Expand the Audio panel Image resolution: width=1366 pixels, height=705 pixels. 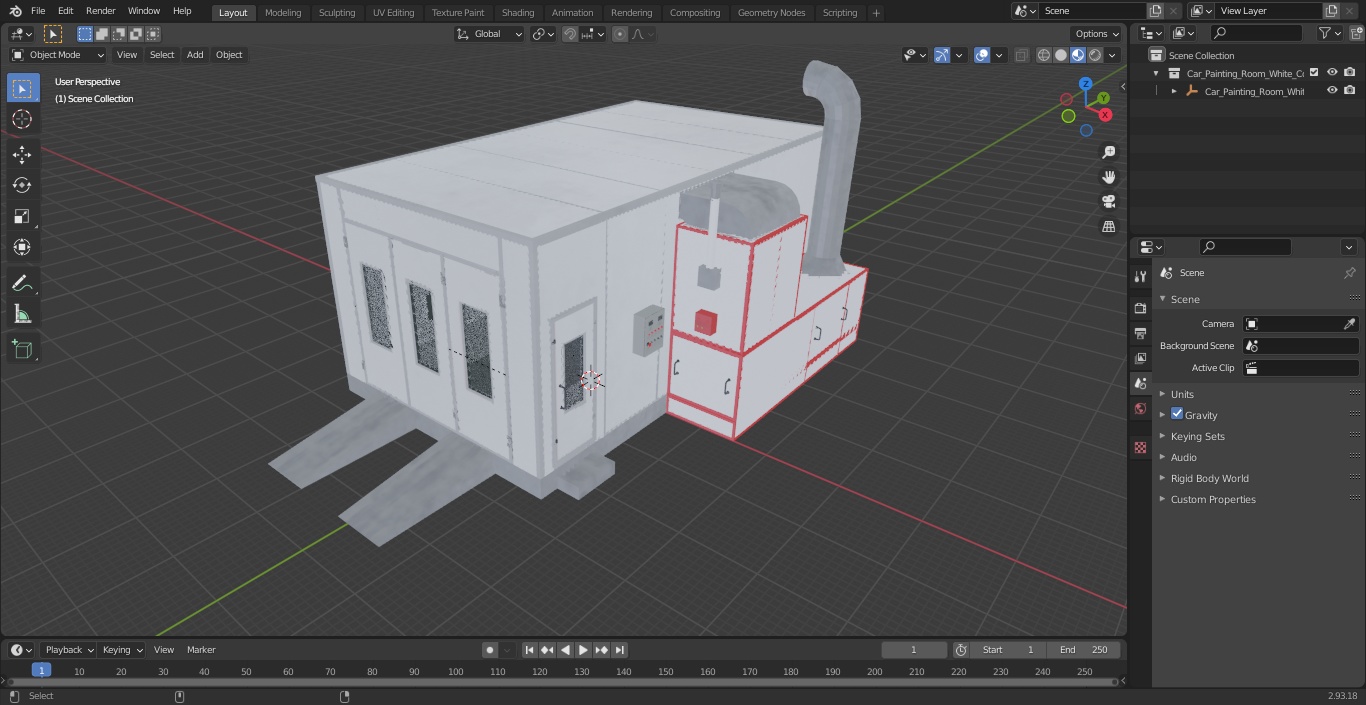pyautogui.click(x=1183, y=457)
